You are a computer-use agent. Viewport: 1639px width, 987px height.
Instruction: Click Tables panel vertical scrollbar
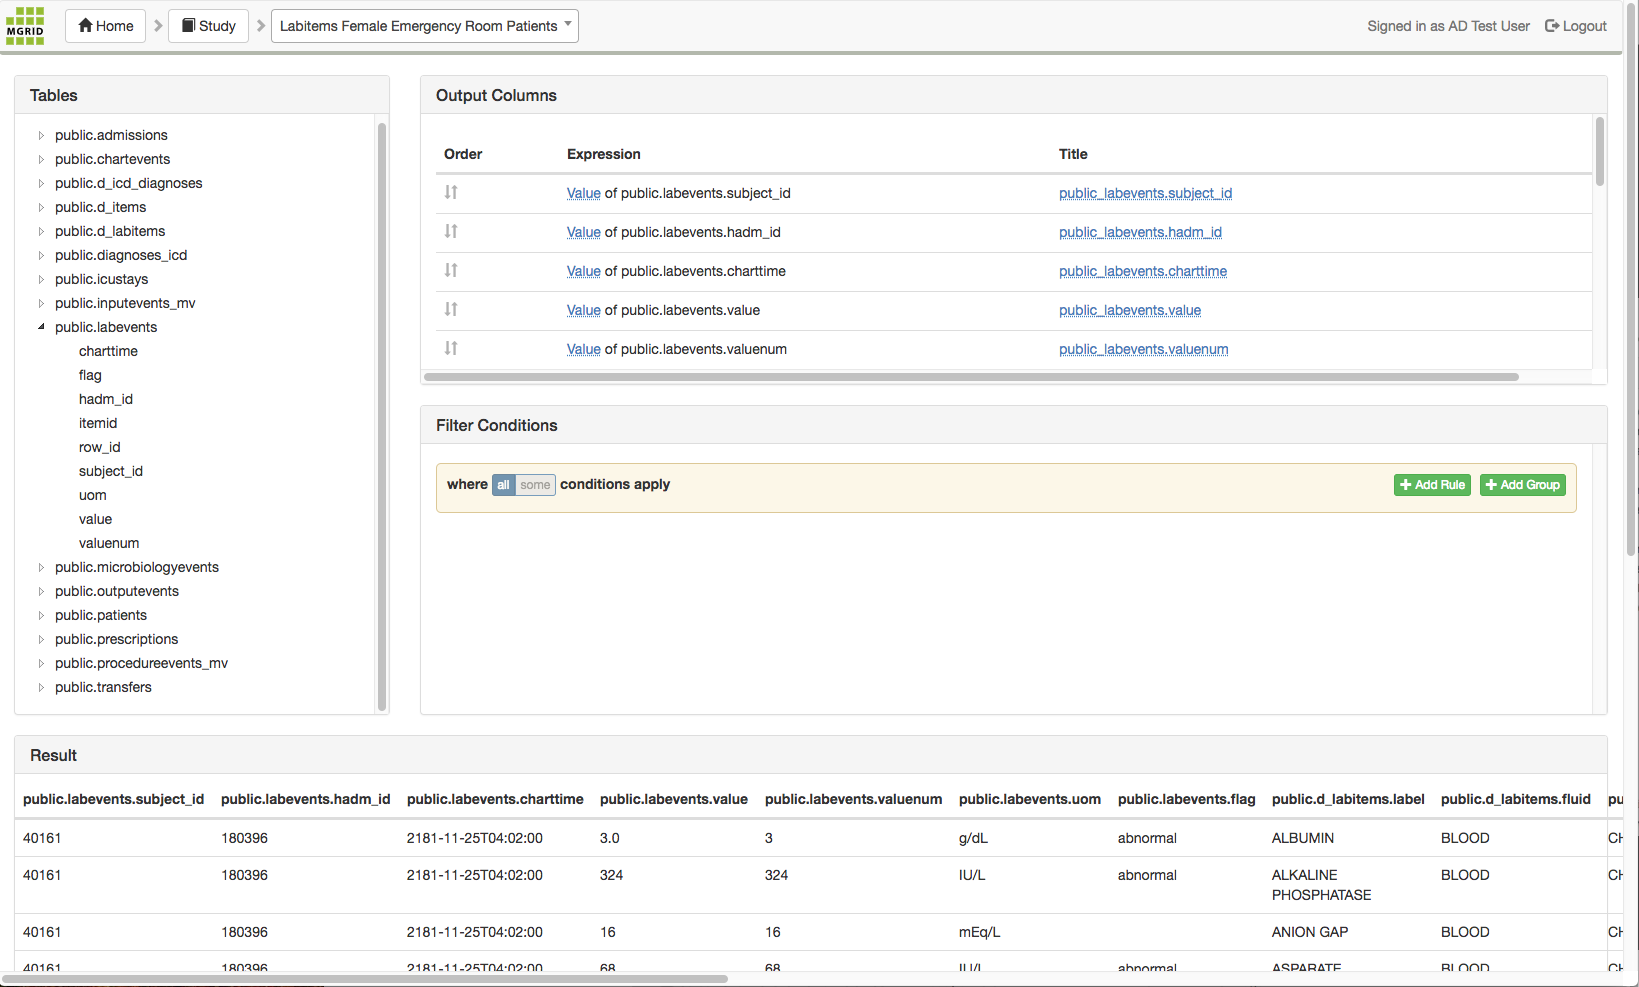[382, 416]
